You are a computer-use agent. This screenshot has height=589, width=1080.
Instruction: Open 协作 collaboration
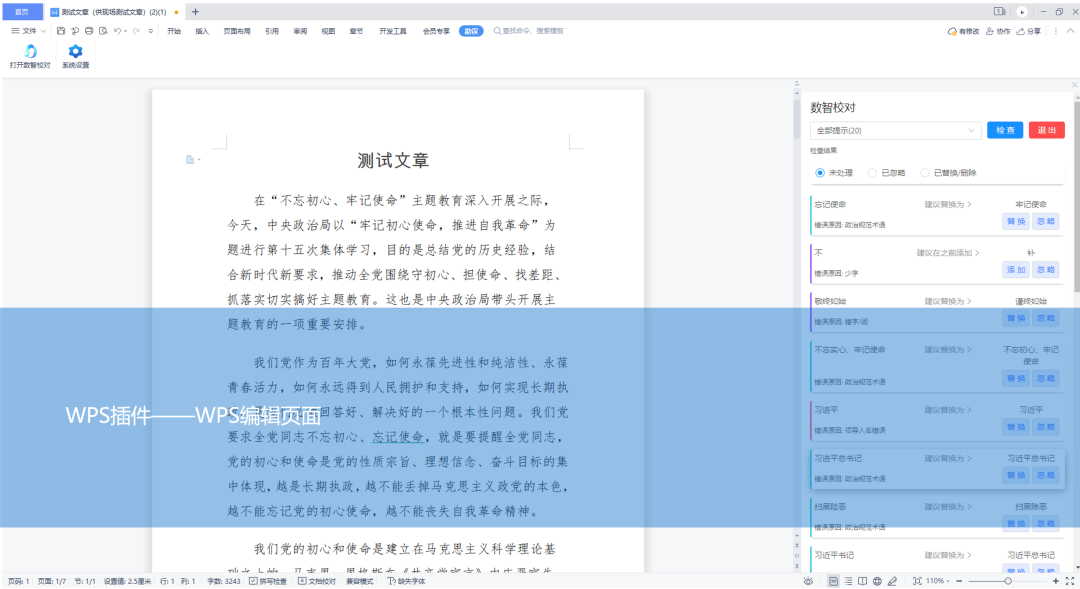click(998, 31)
